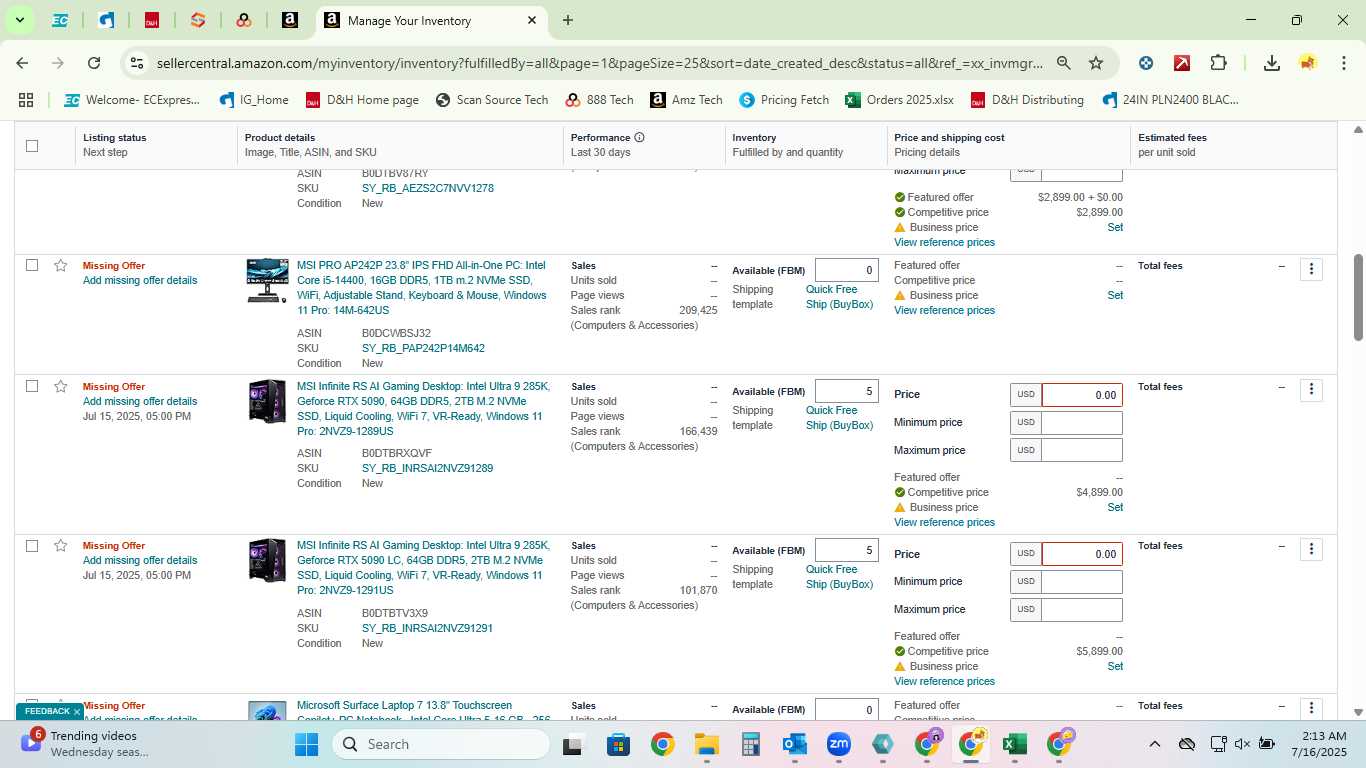The width and height of the screenshot is (1366, 768).
Task: Edit minimum price field for 2NVZ9-1289US
Action: coord(1082,422)
